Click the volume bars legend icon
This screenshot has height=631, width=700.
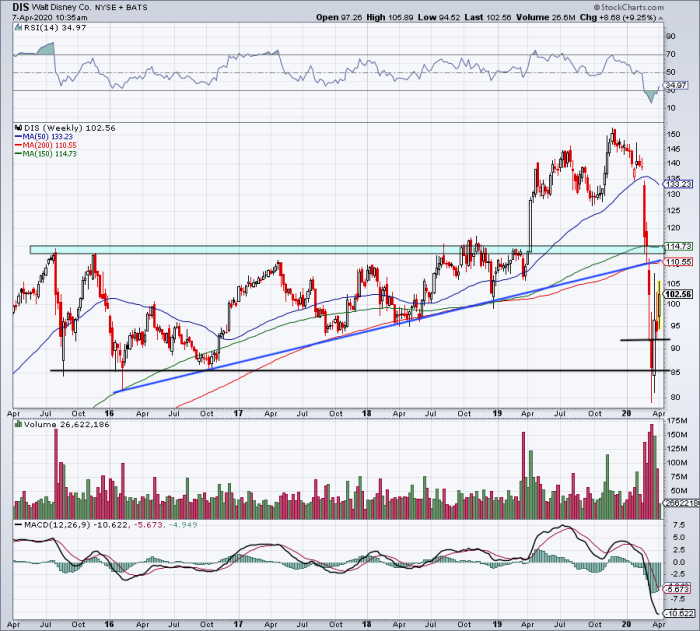click(18, 425)
